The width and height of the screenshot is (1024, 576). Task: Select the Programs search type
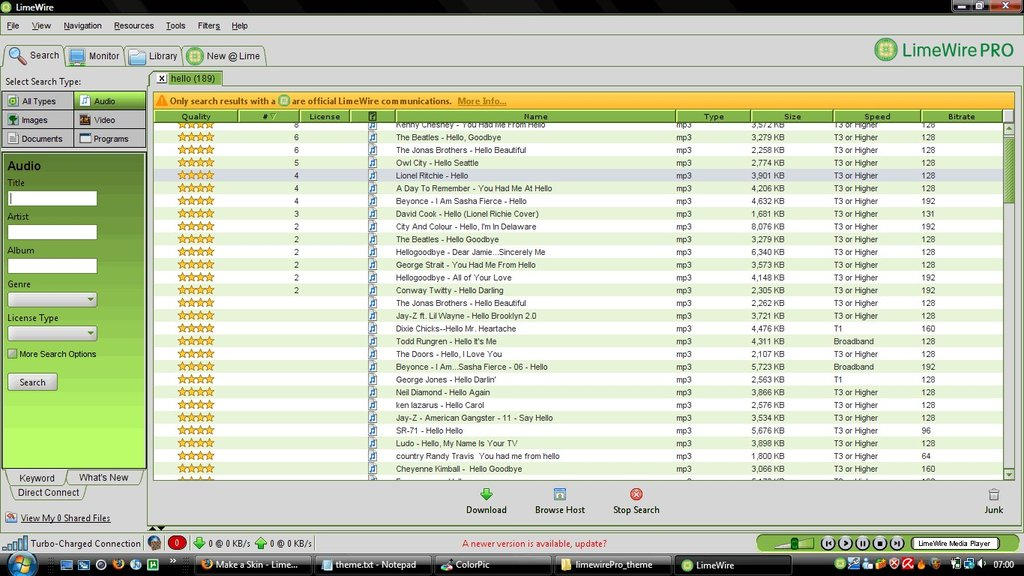coord(110,138)
